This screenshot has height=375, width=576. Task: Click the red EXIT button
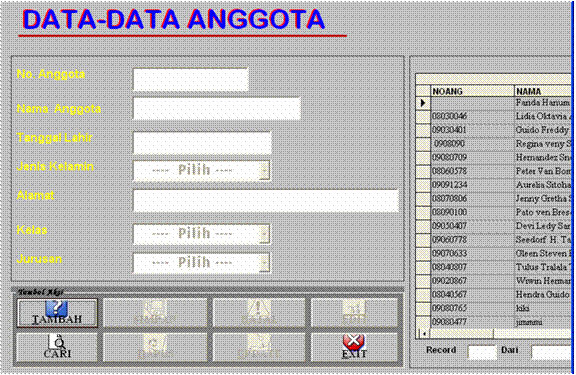coord(354,347)
